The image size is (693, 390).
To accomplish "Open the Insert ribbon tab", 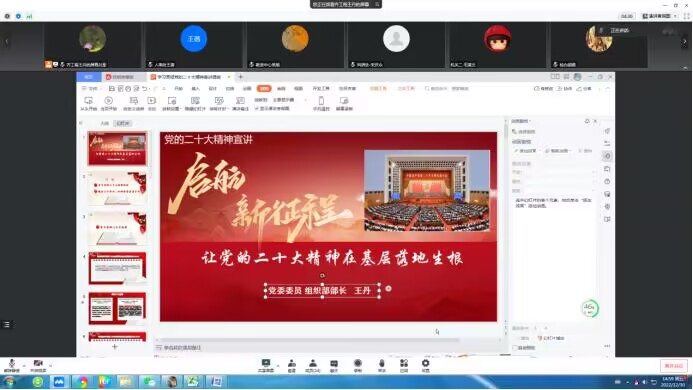I will coord(195,89).
